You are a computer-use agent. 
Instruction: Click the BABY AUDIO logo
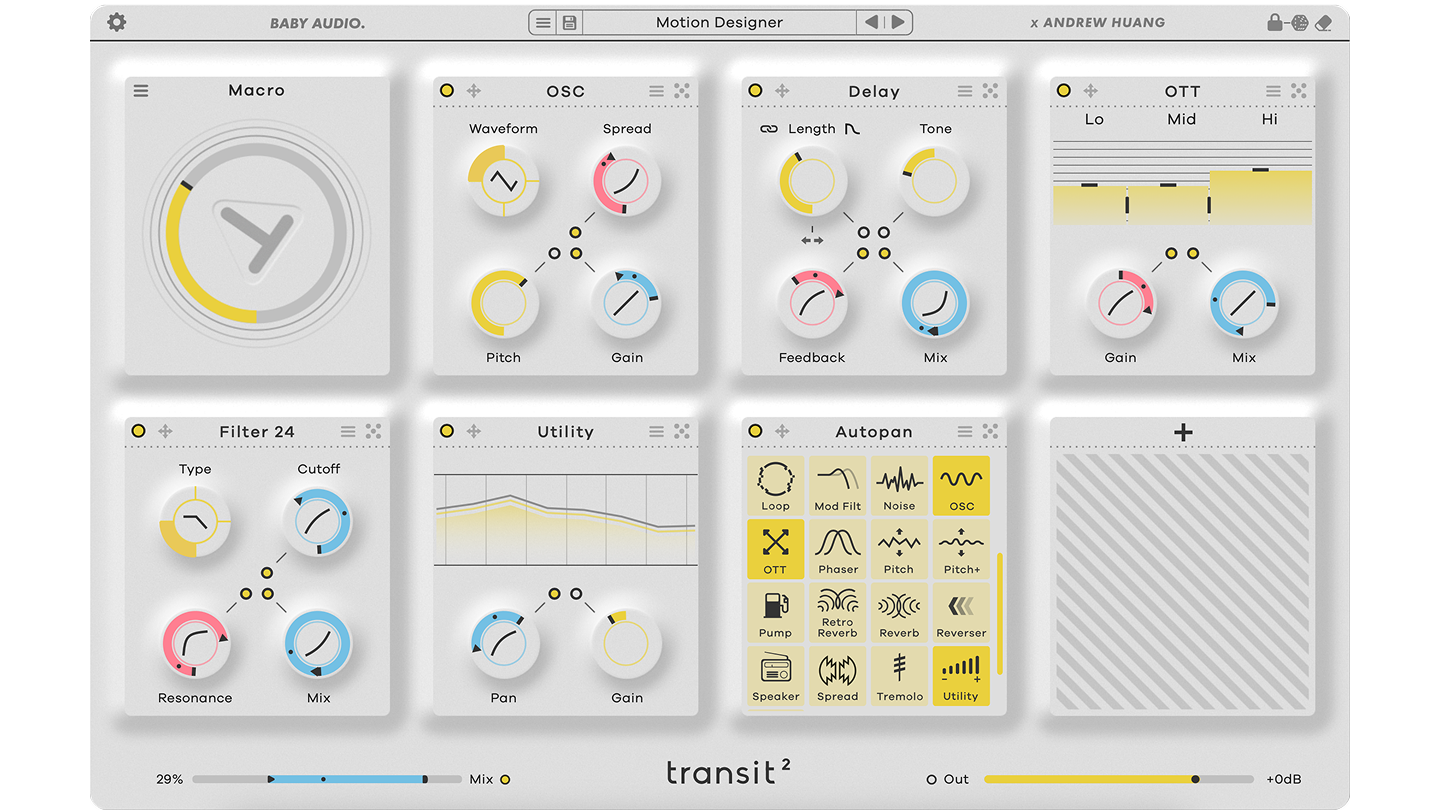[x=317, y=22]
